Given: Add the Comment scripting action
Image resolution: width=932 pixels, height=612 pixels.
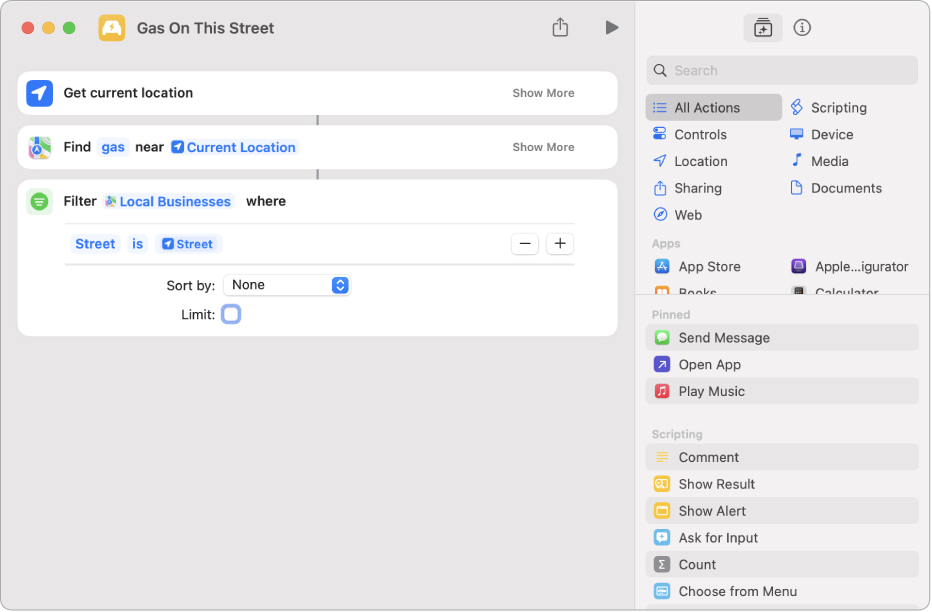Looking at the screenshot, I should coord(782,458).
